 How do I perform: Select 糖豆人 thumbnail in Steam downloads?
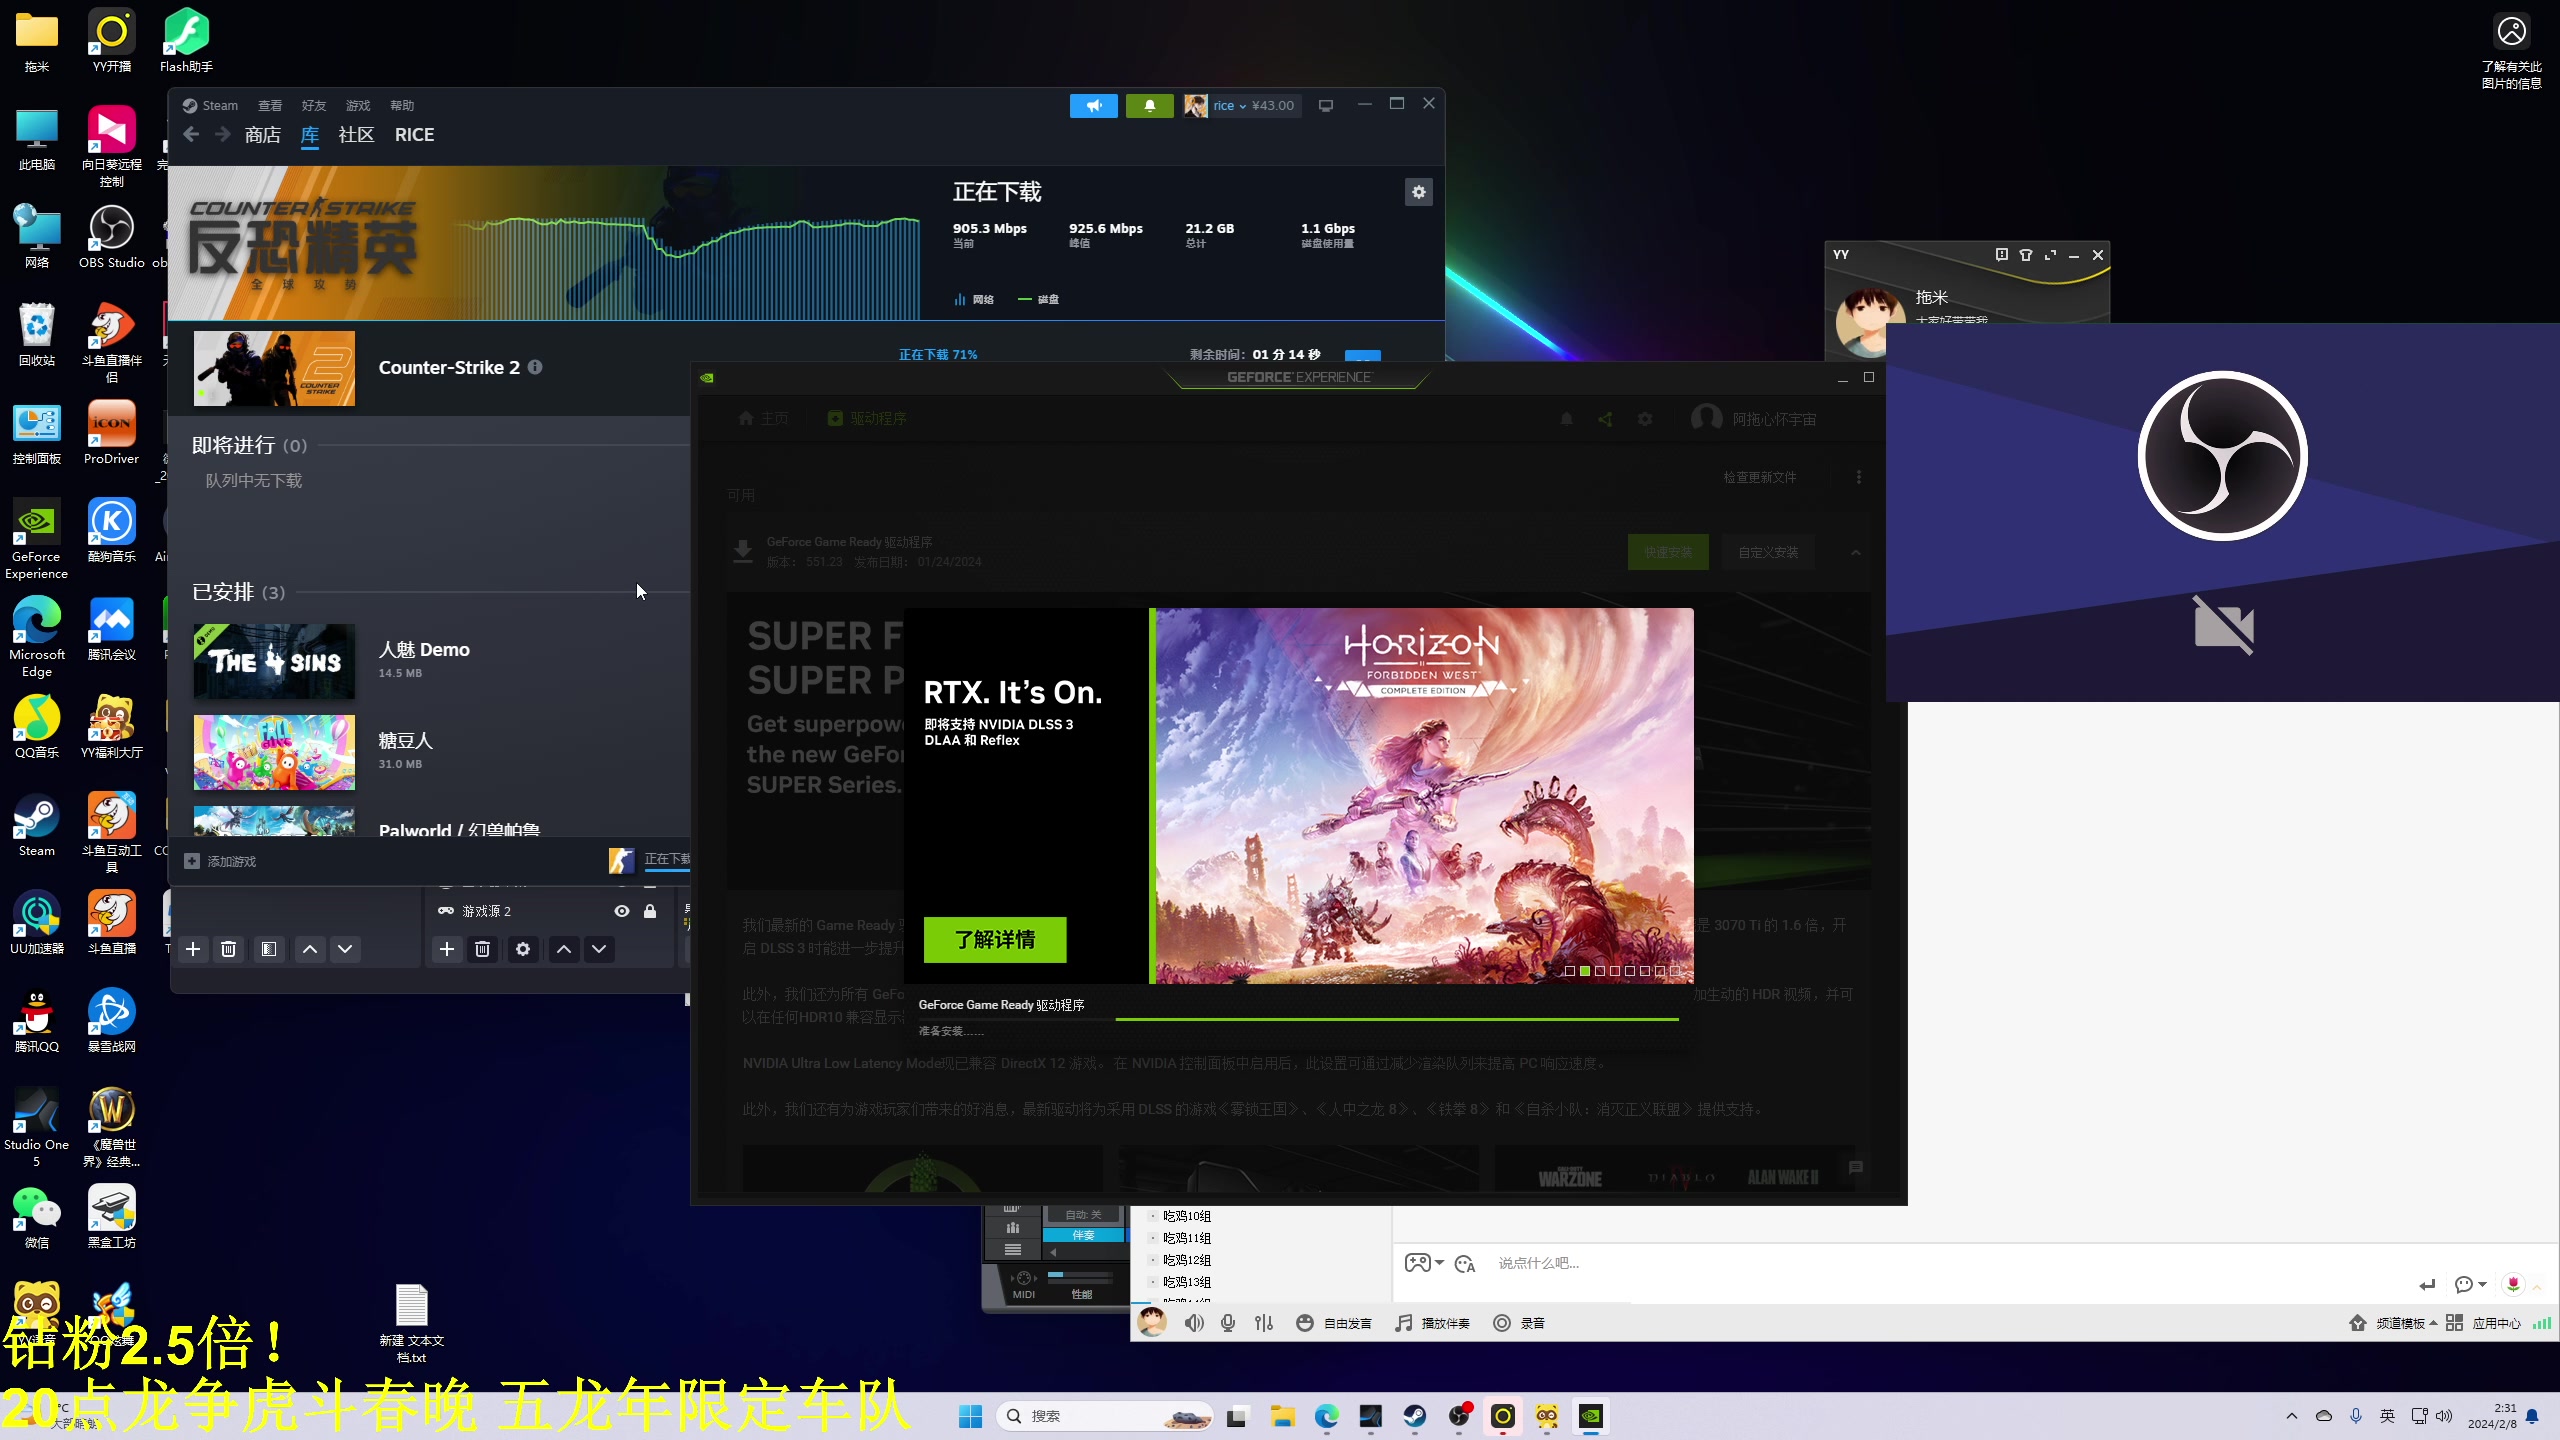pyautogui.click(x=274, y=752)
